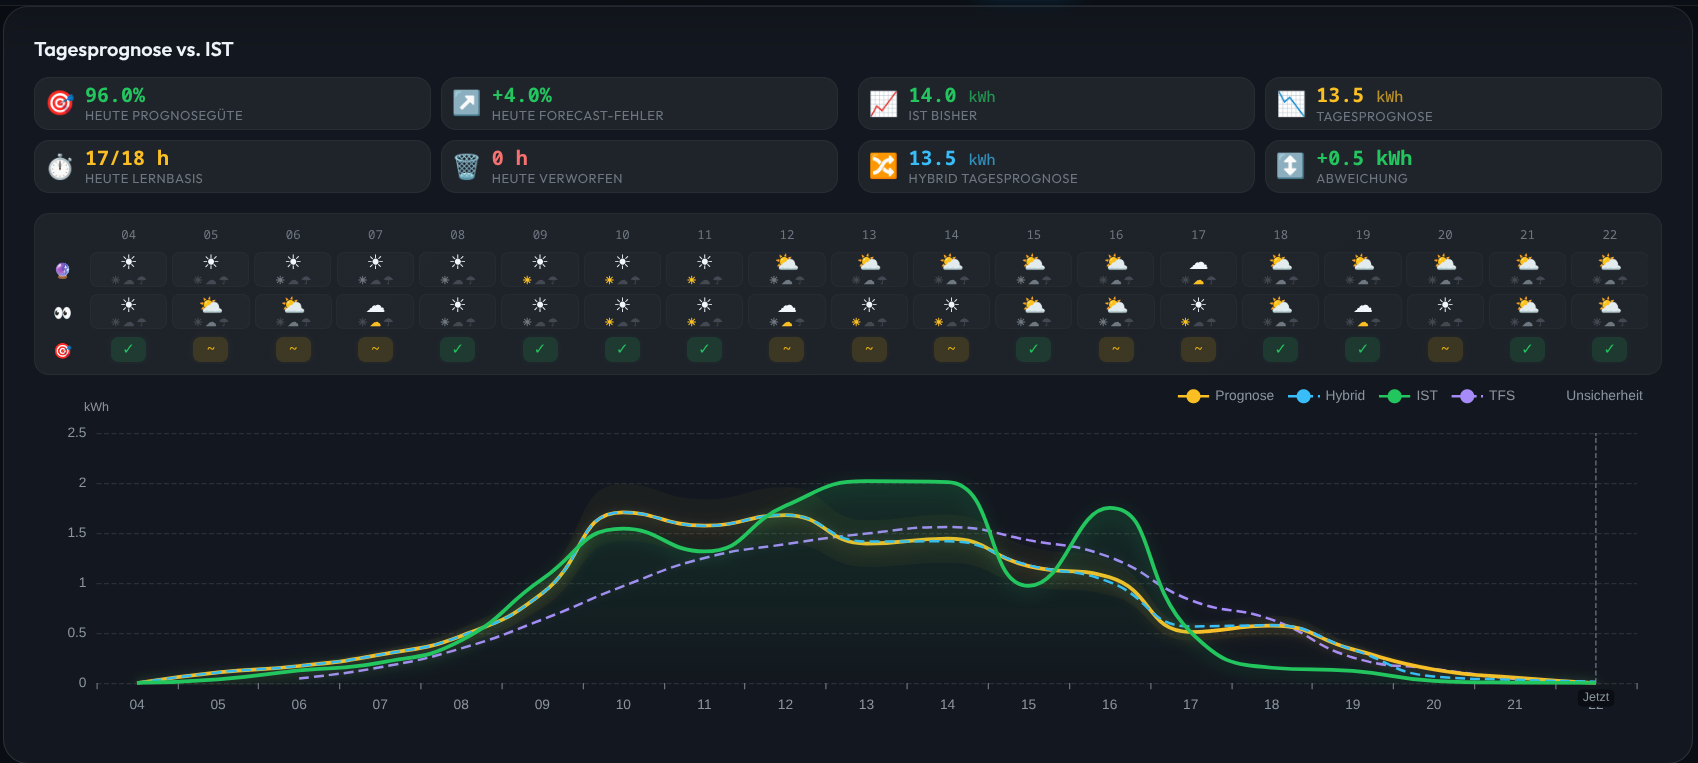Click the "Tagesprognose vs. IST" heading

tap(134, 50)
